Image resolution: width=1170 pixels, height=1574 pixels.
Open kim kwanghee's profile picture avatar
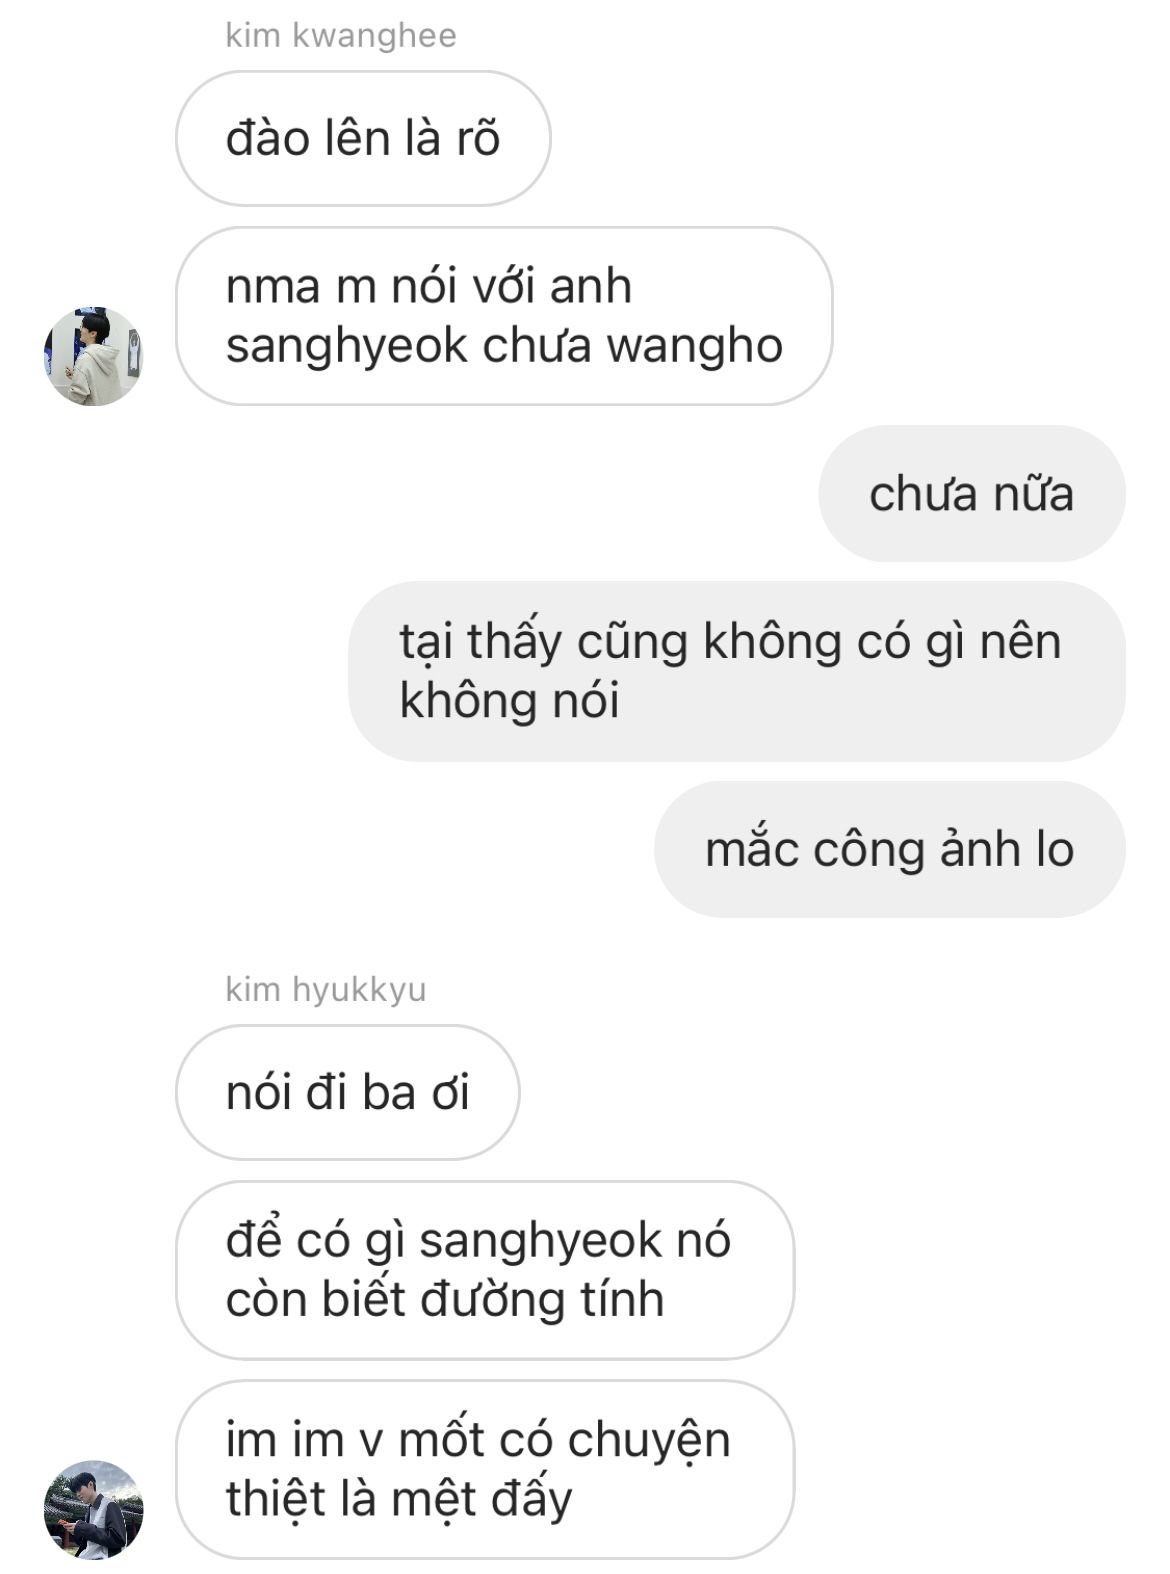[x=93, y=356]
